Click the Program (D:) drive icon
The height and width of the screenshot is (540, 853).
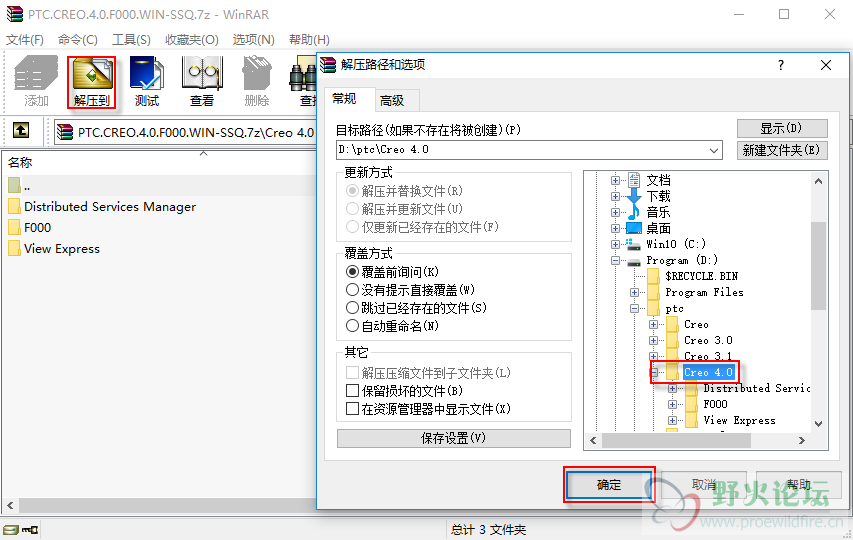(x=634, y=261)
